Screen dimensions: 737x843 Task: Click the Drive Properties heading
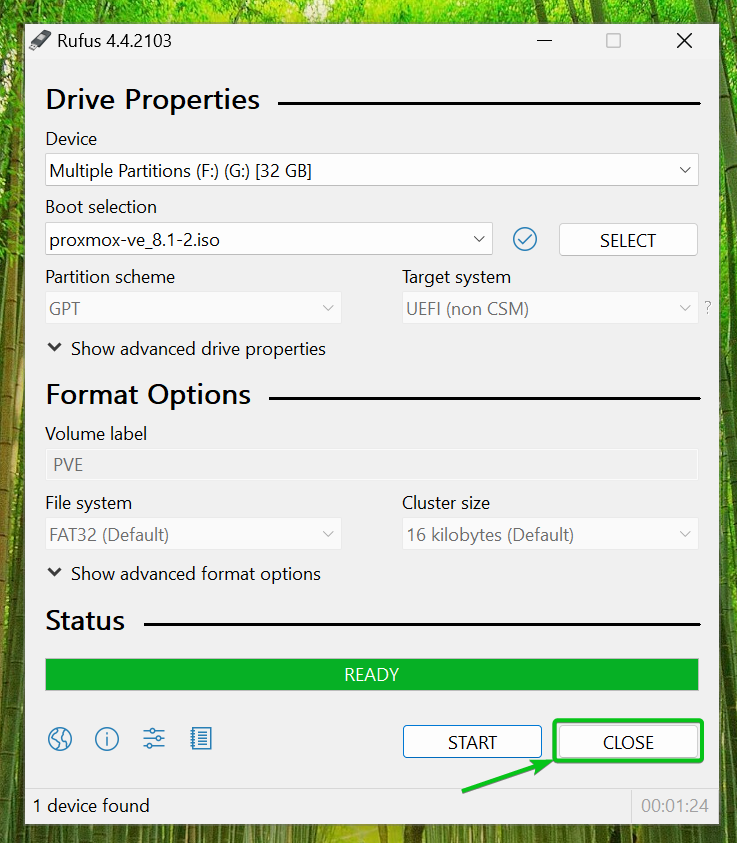(x=153, y=99)
